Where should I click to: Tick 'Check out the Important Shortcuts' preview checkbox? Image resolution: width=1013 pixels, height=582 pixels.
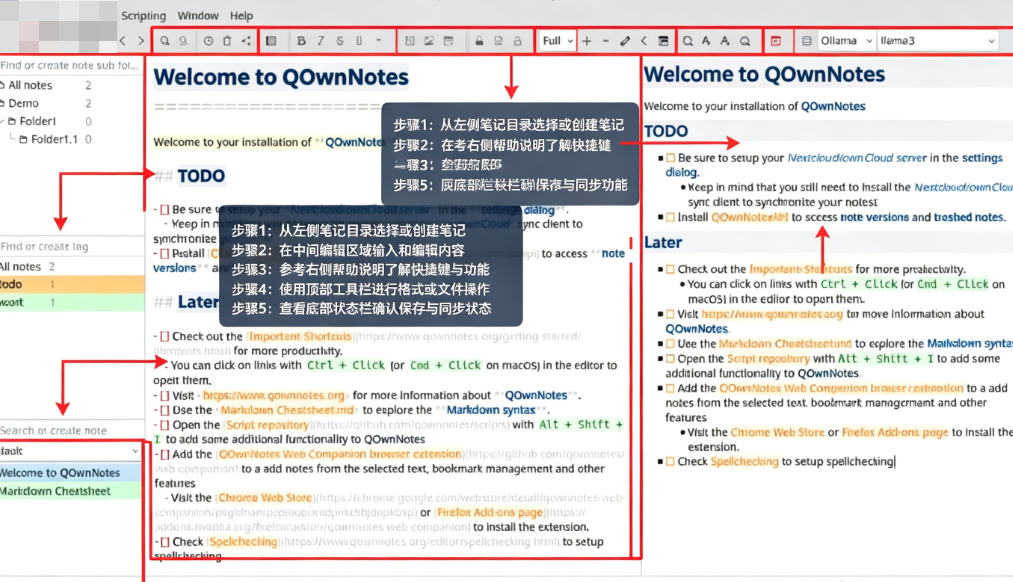click(671, 269)
